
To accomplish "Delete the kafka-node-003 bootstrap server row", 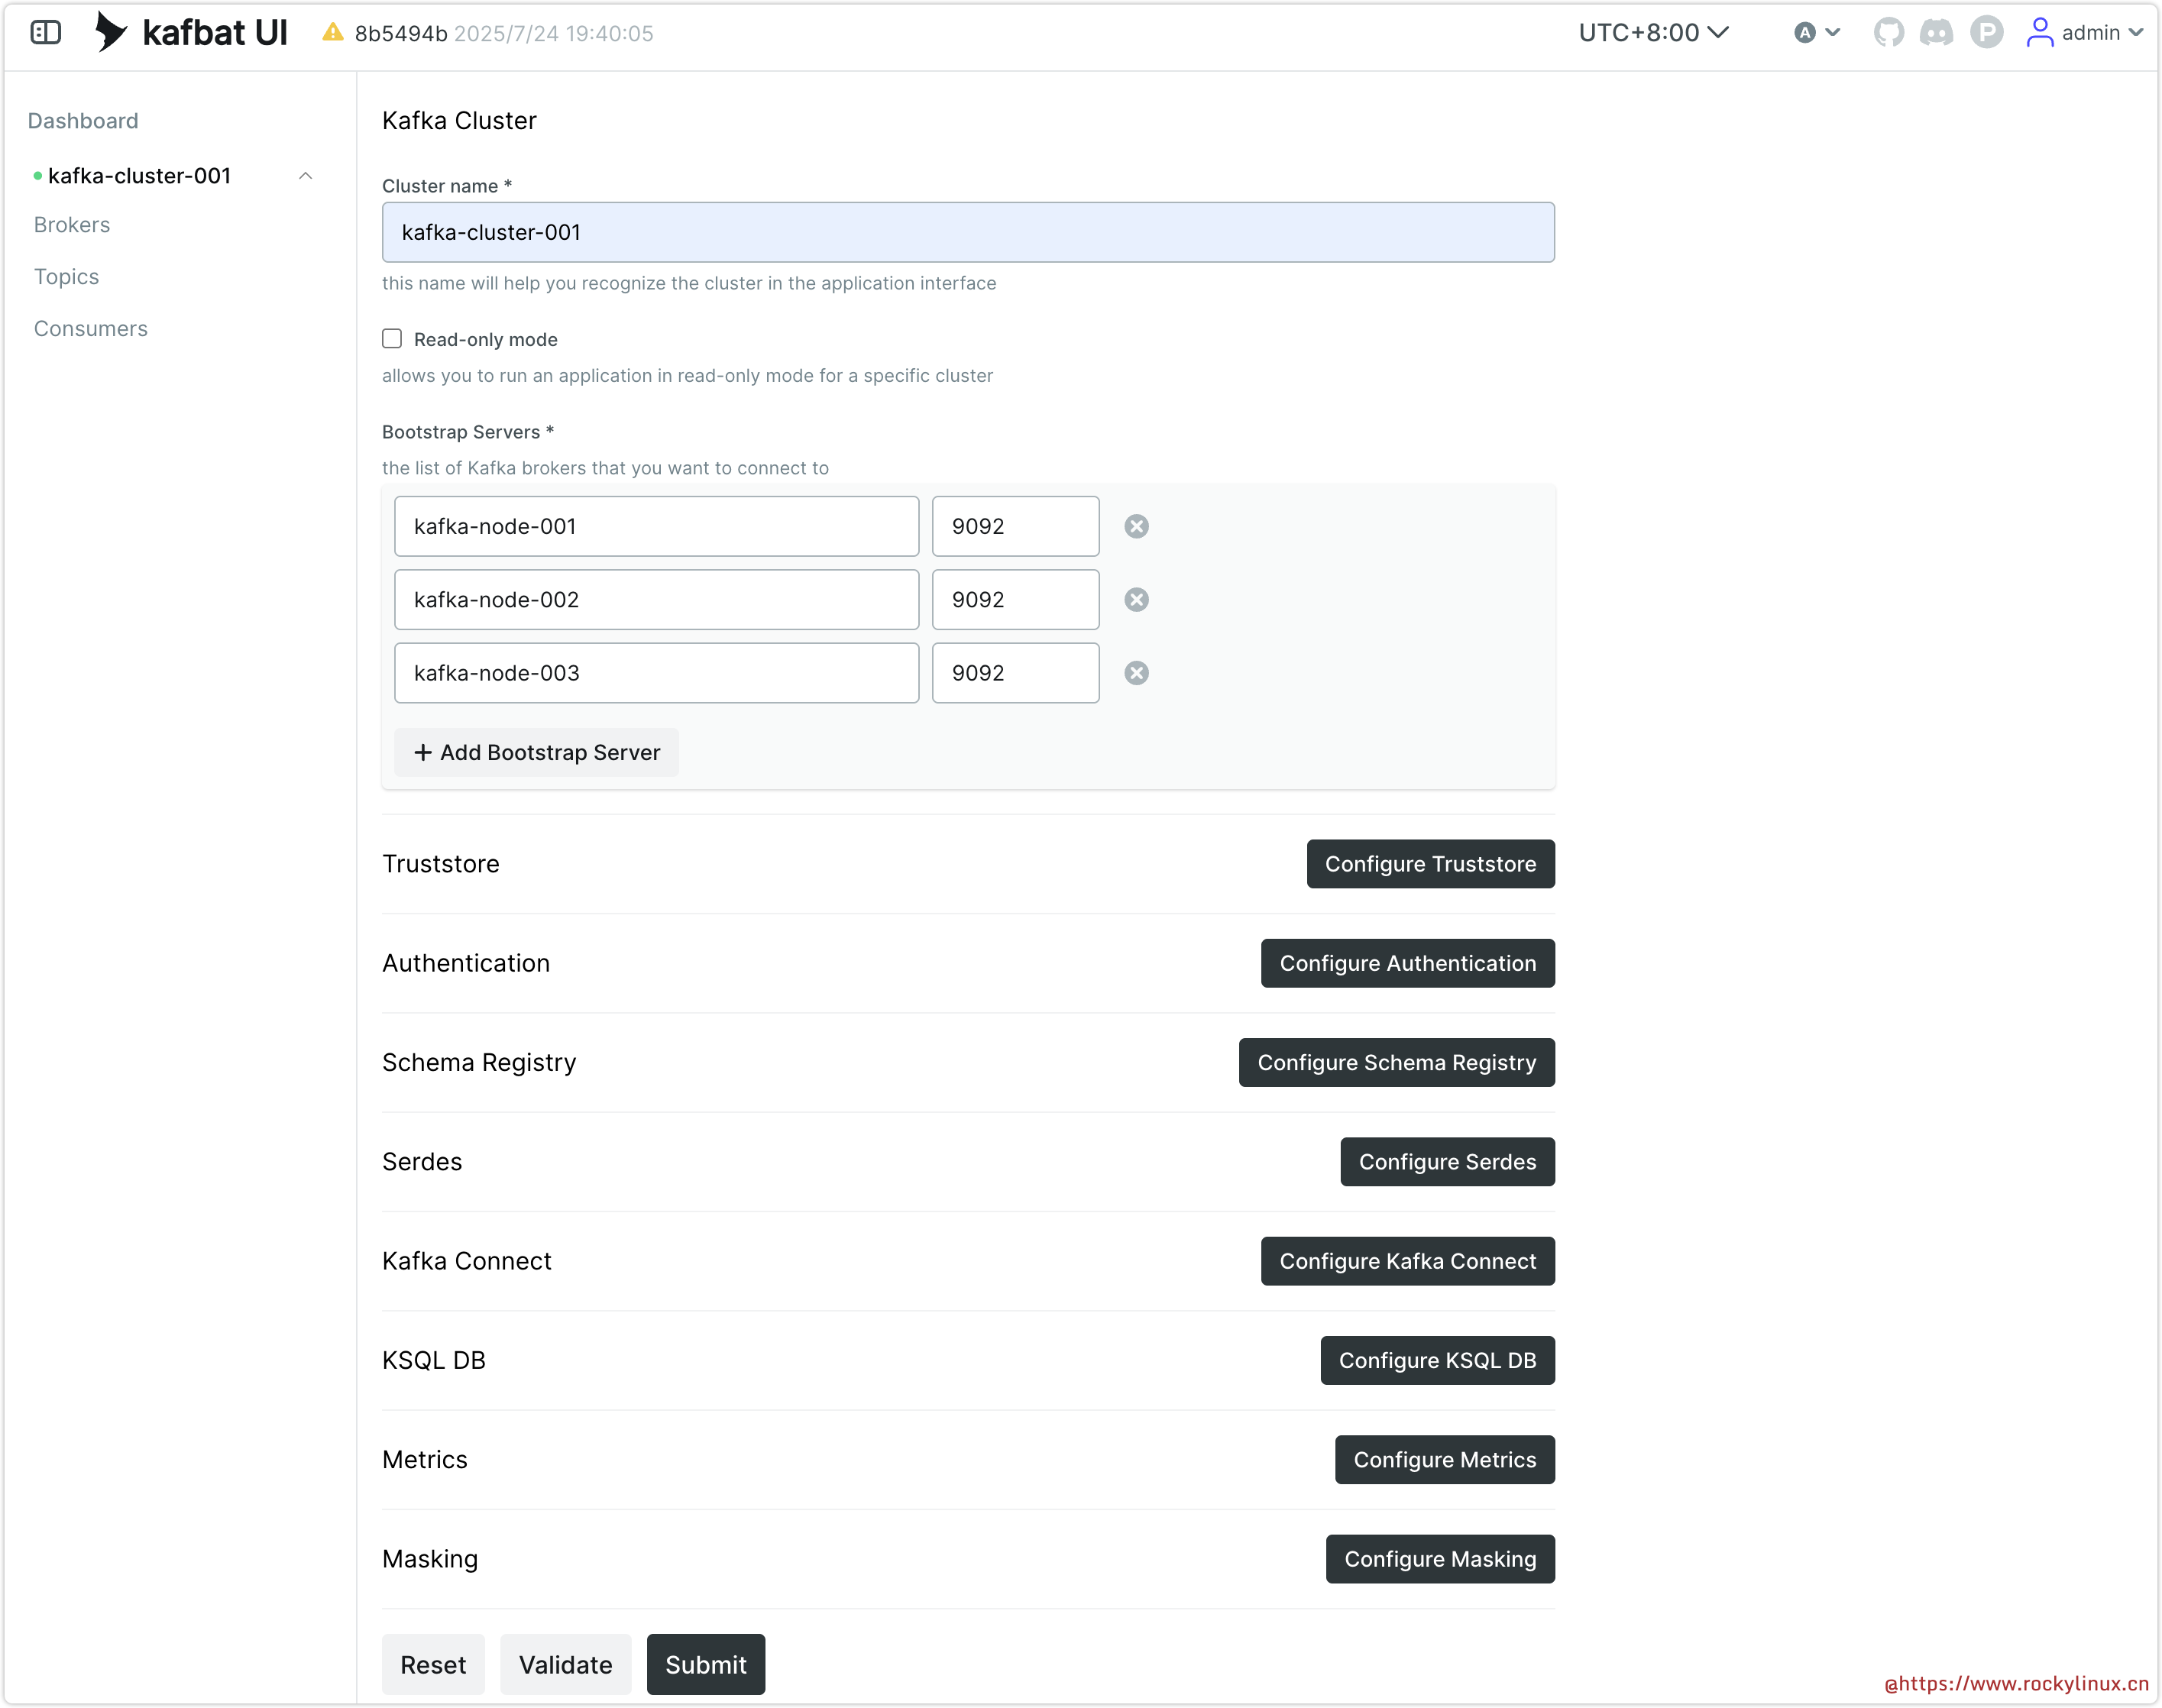I will (1136, 673).
